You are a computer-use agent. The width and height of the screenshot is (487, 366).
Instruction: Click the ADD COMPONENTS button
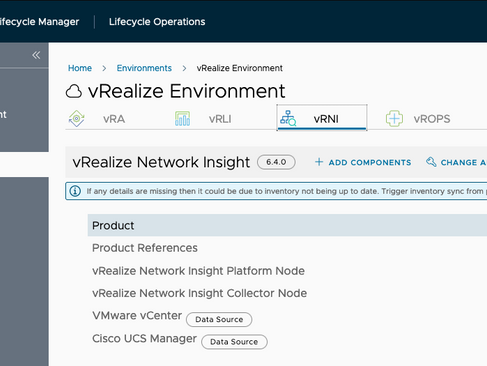pyautogui.click(x=363, y=162)
